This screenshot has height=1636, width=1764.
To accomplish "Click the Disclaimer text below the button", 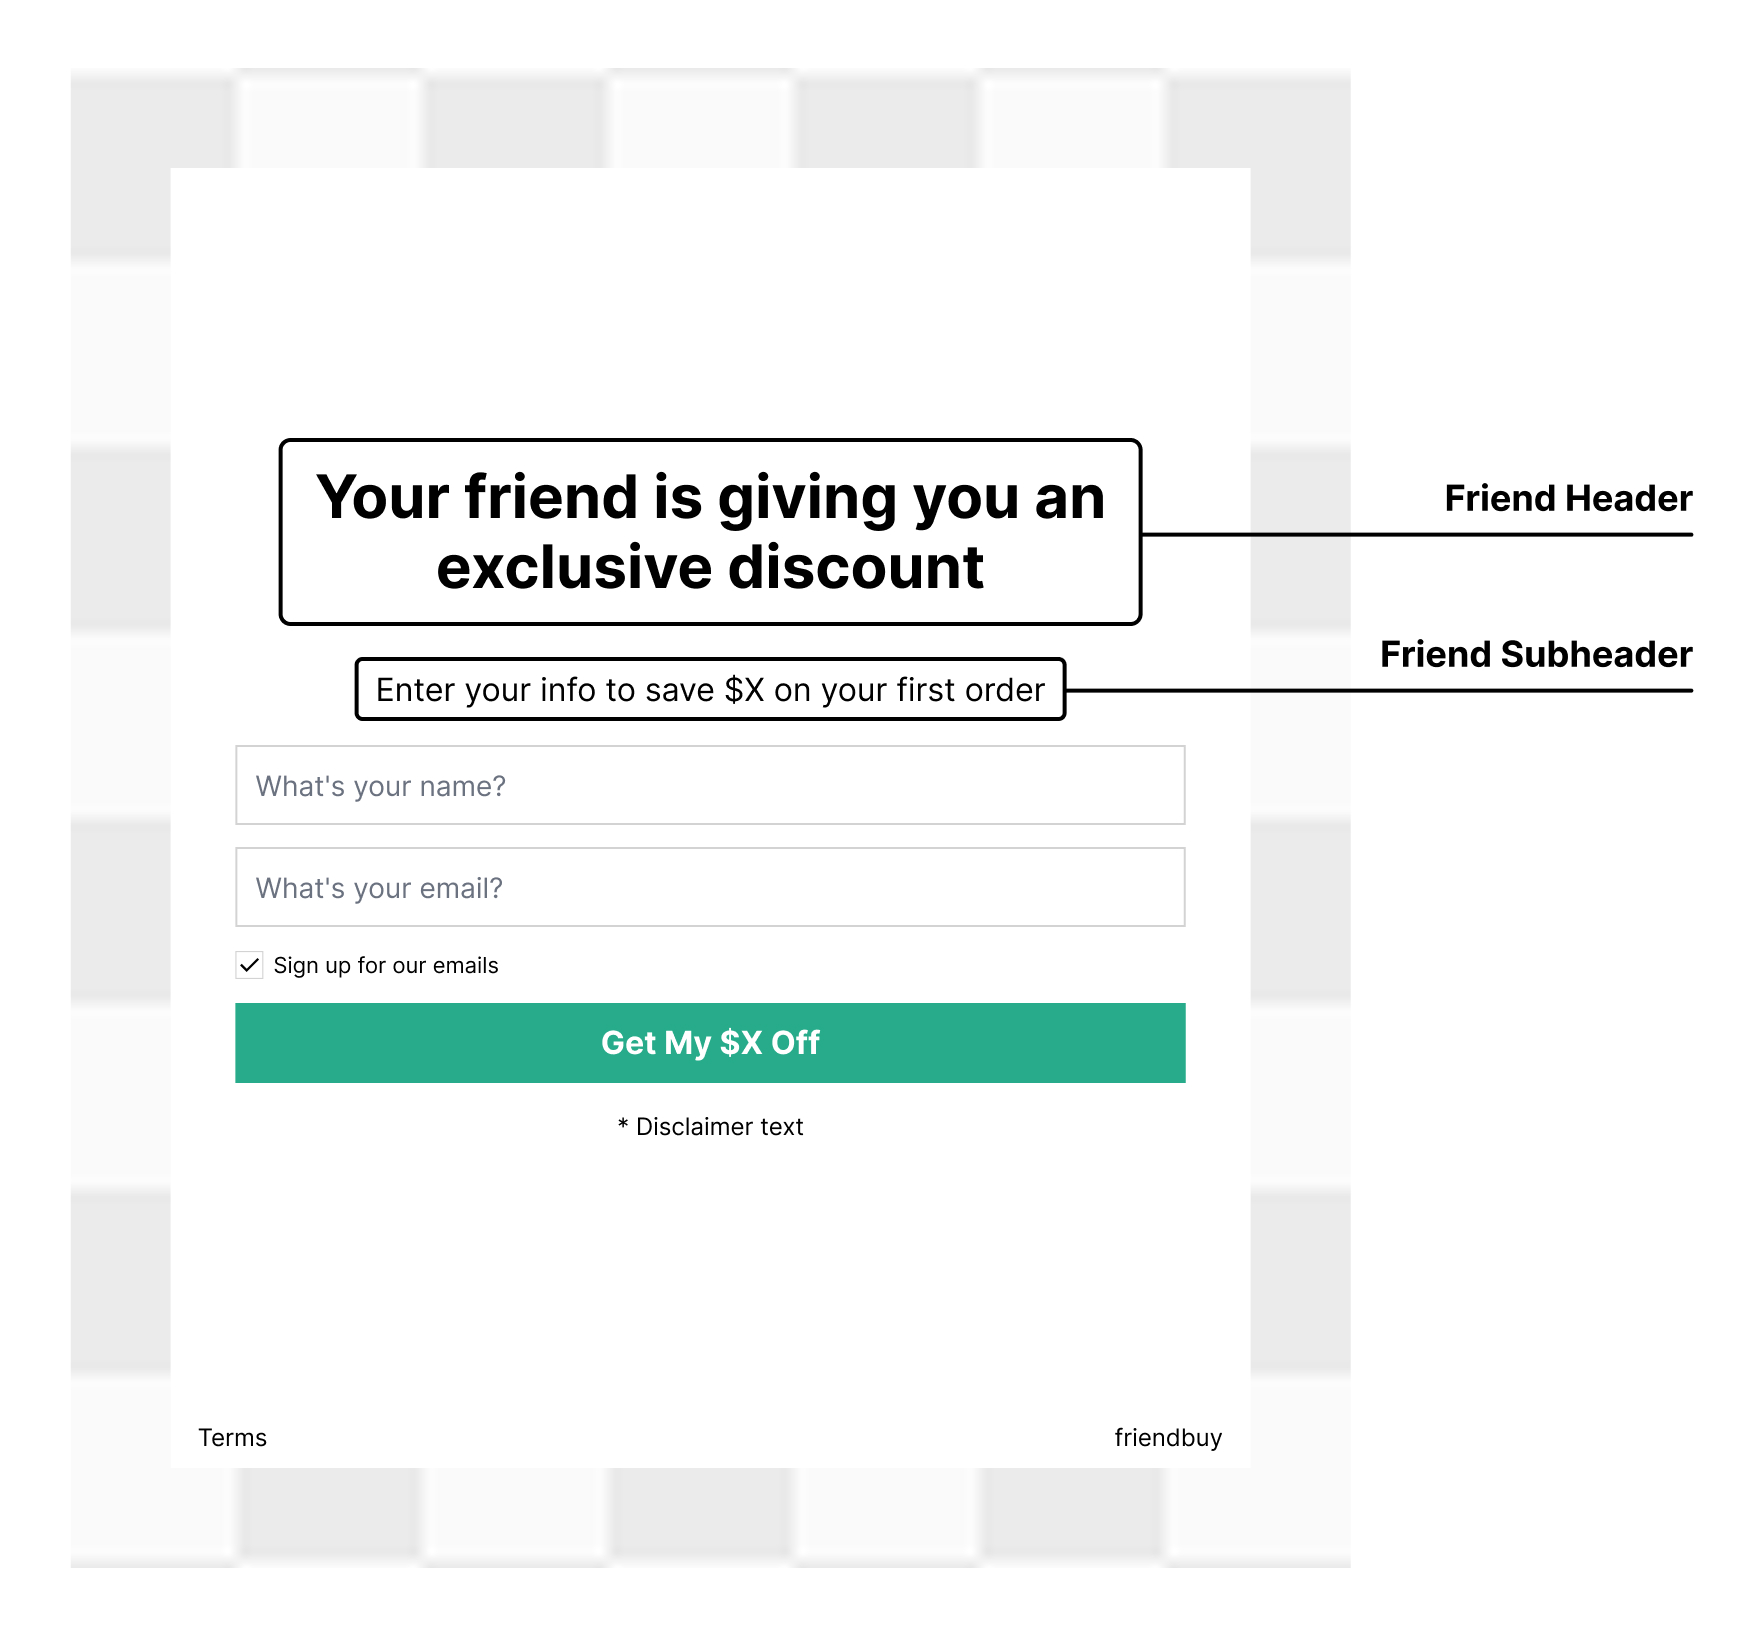I will [719, 1127].
